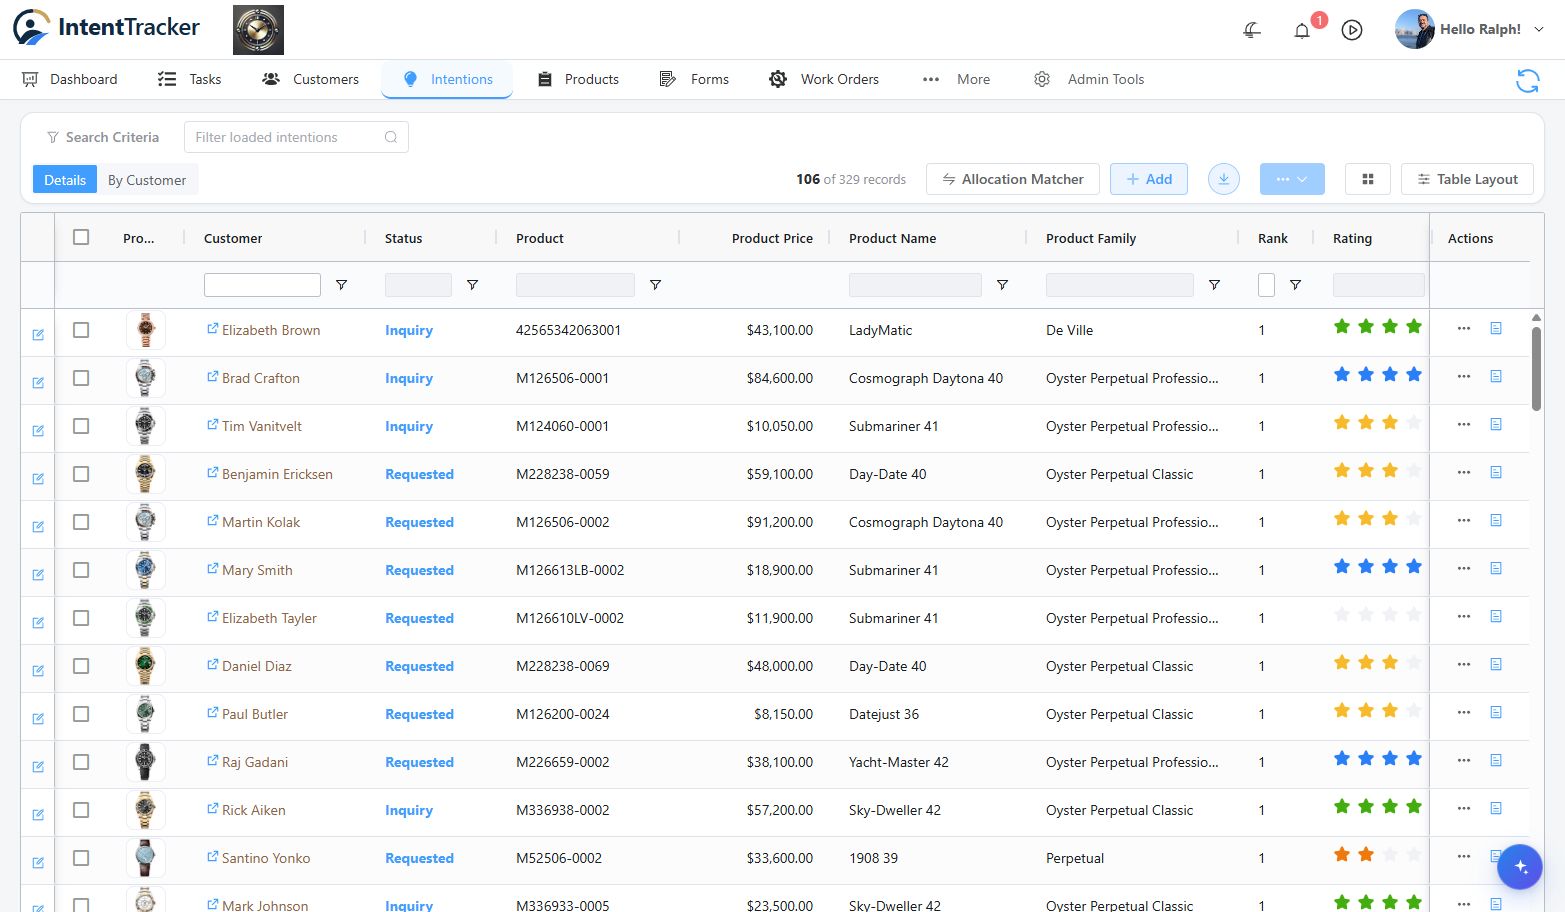The height and width of the screenshot is (912, 1565).
Task: Check the Santino Yonko row checkbox
Action: point(81,858)
